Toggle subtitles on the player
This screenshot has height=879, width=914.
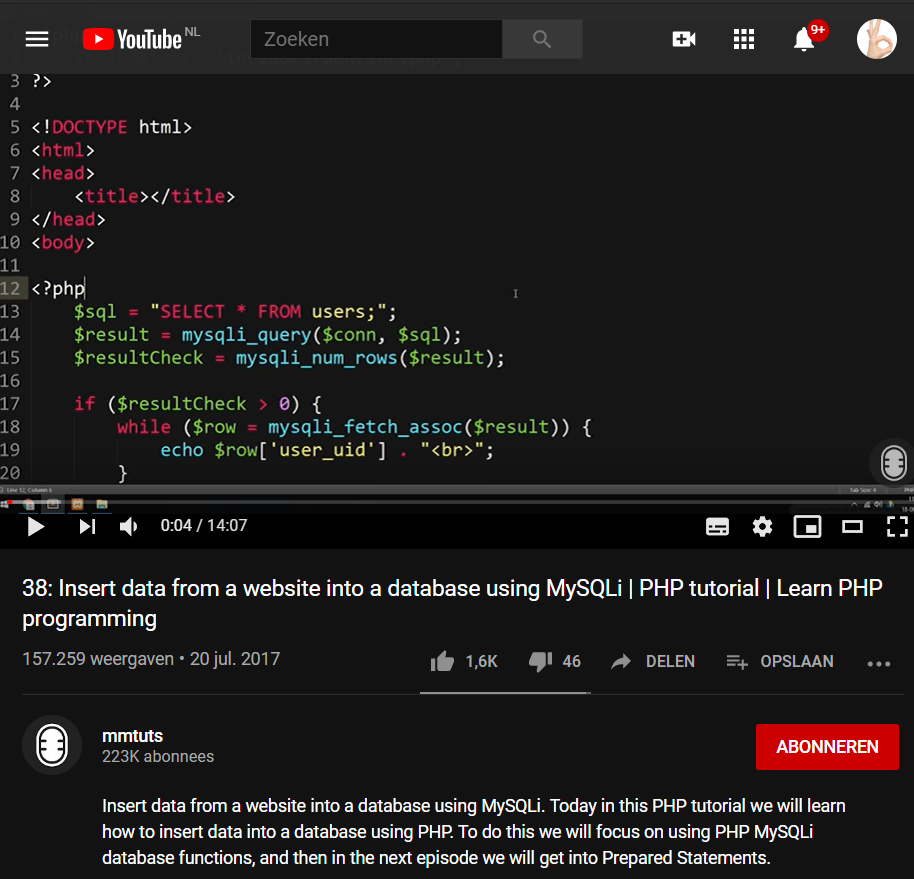(x=717, y=527)
